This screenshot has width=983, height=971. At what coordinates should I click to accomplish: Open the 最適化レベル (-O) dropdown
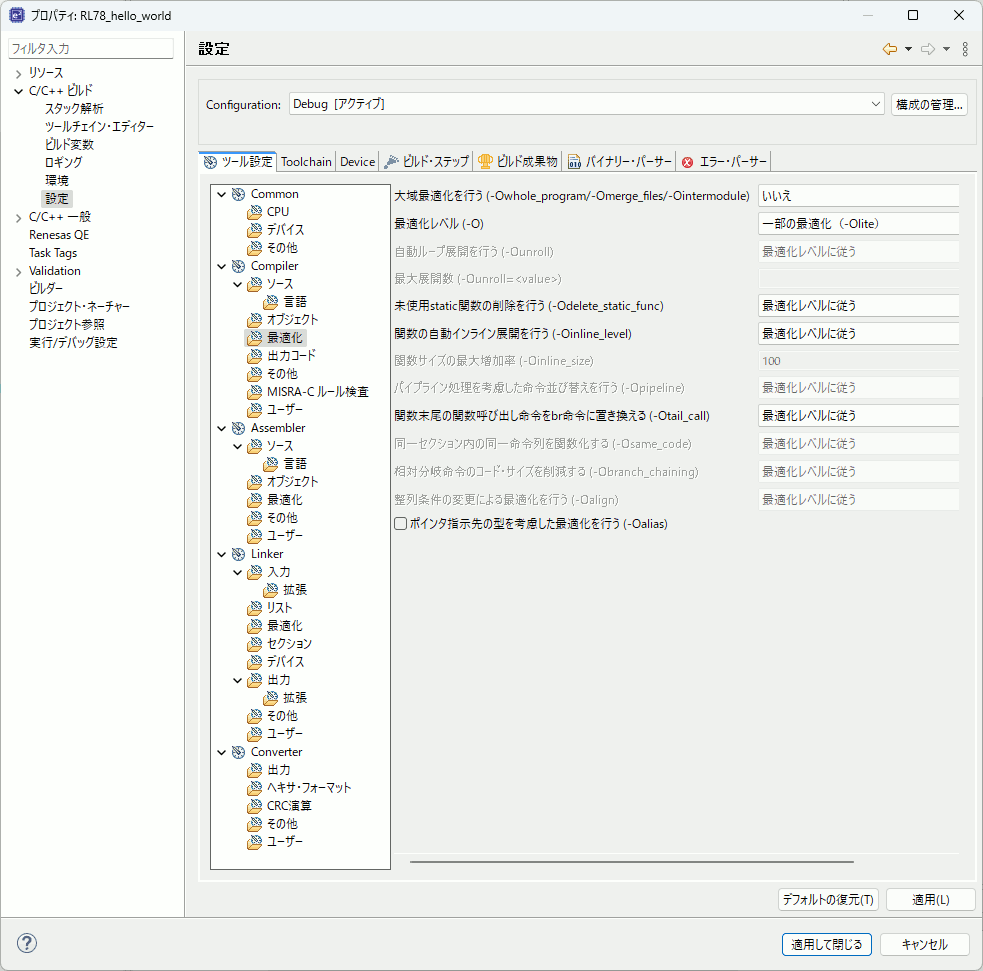tap(858, 224)
